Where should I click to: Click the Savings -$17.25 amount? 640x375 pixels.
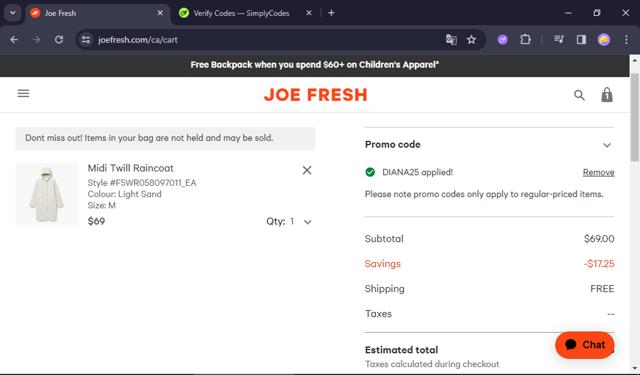click(599, 264)
